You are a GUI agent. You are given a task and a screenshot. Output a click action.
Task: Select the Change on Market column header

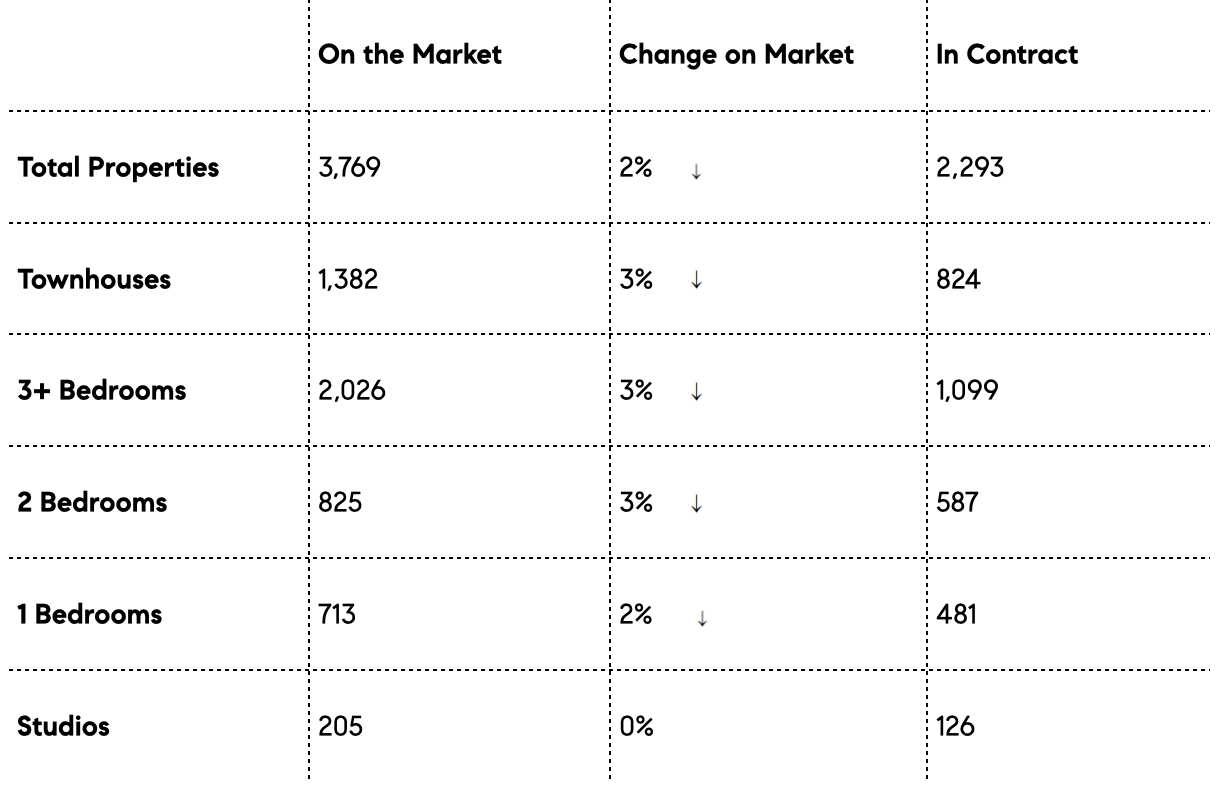pos(737,54)
